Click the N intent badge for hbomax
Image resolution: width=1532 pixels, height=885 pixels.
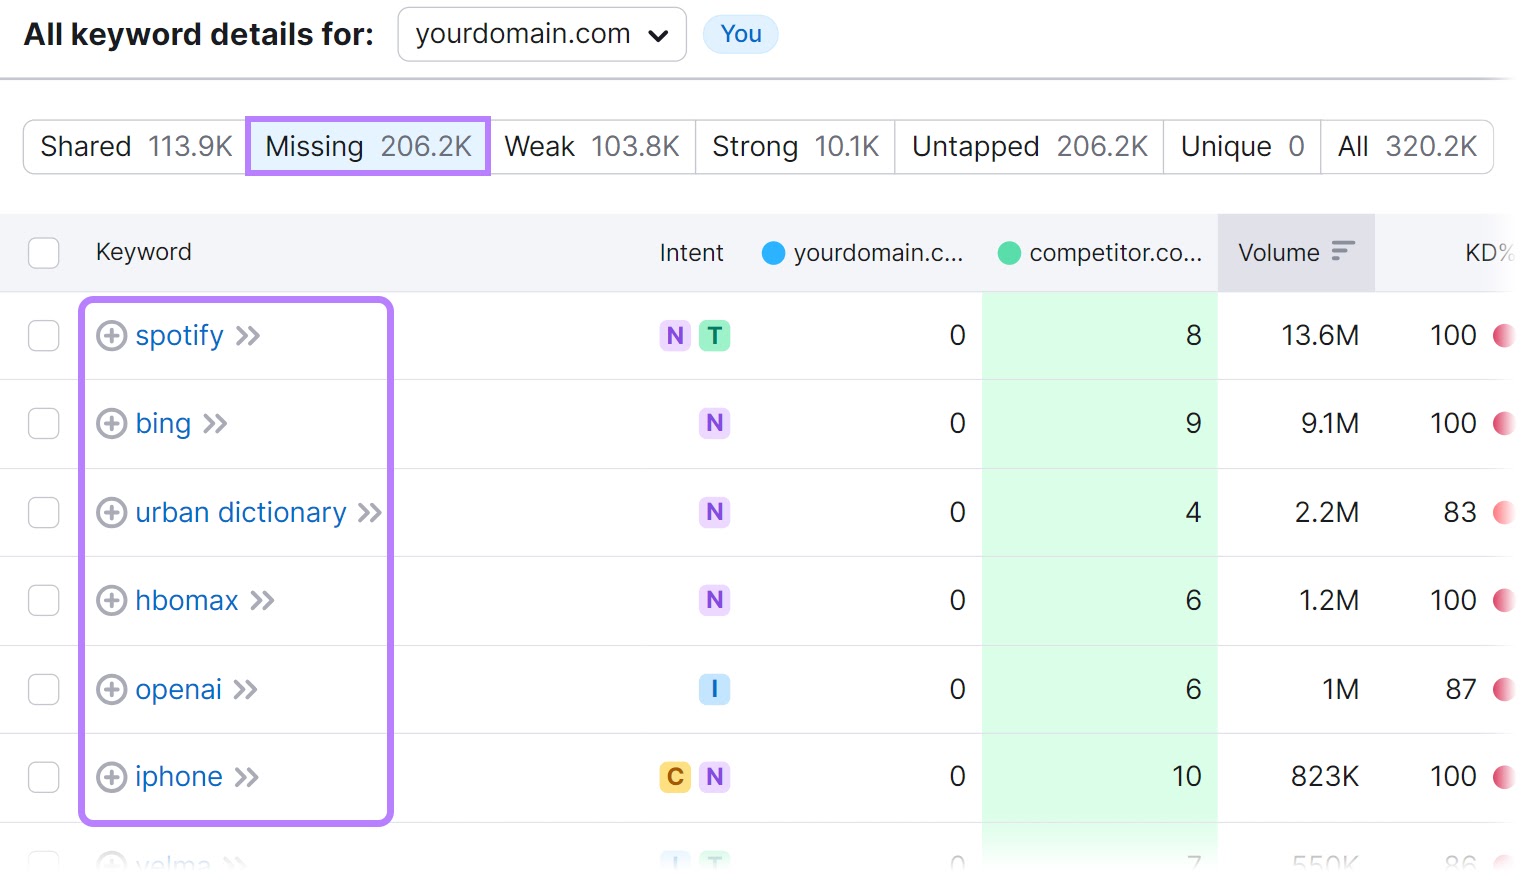coord(715,601)
